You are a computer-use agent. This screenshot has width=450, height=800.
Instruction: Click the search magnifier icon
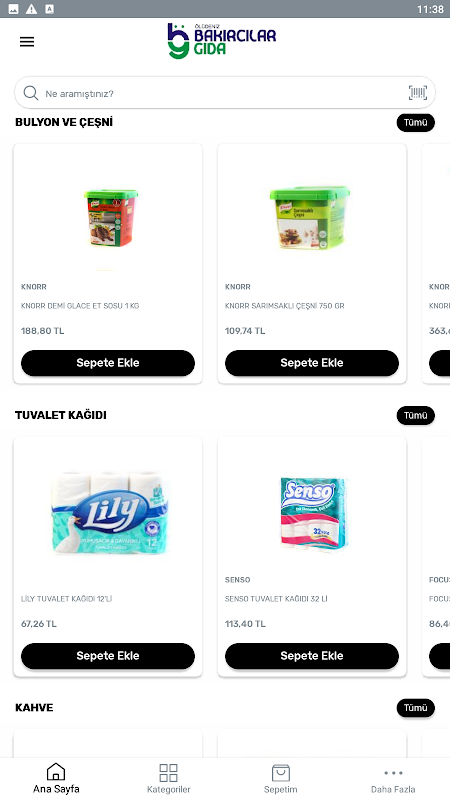click(31, 93)
